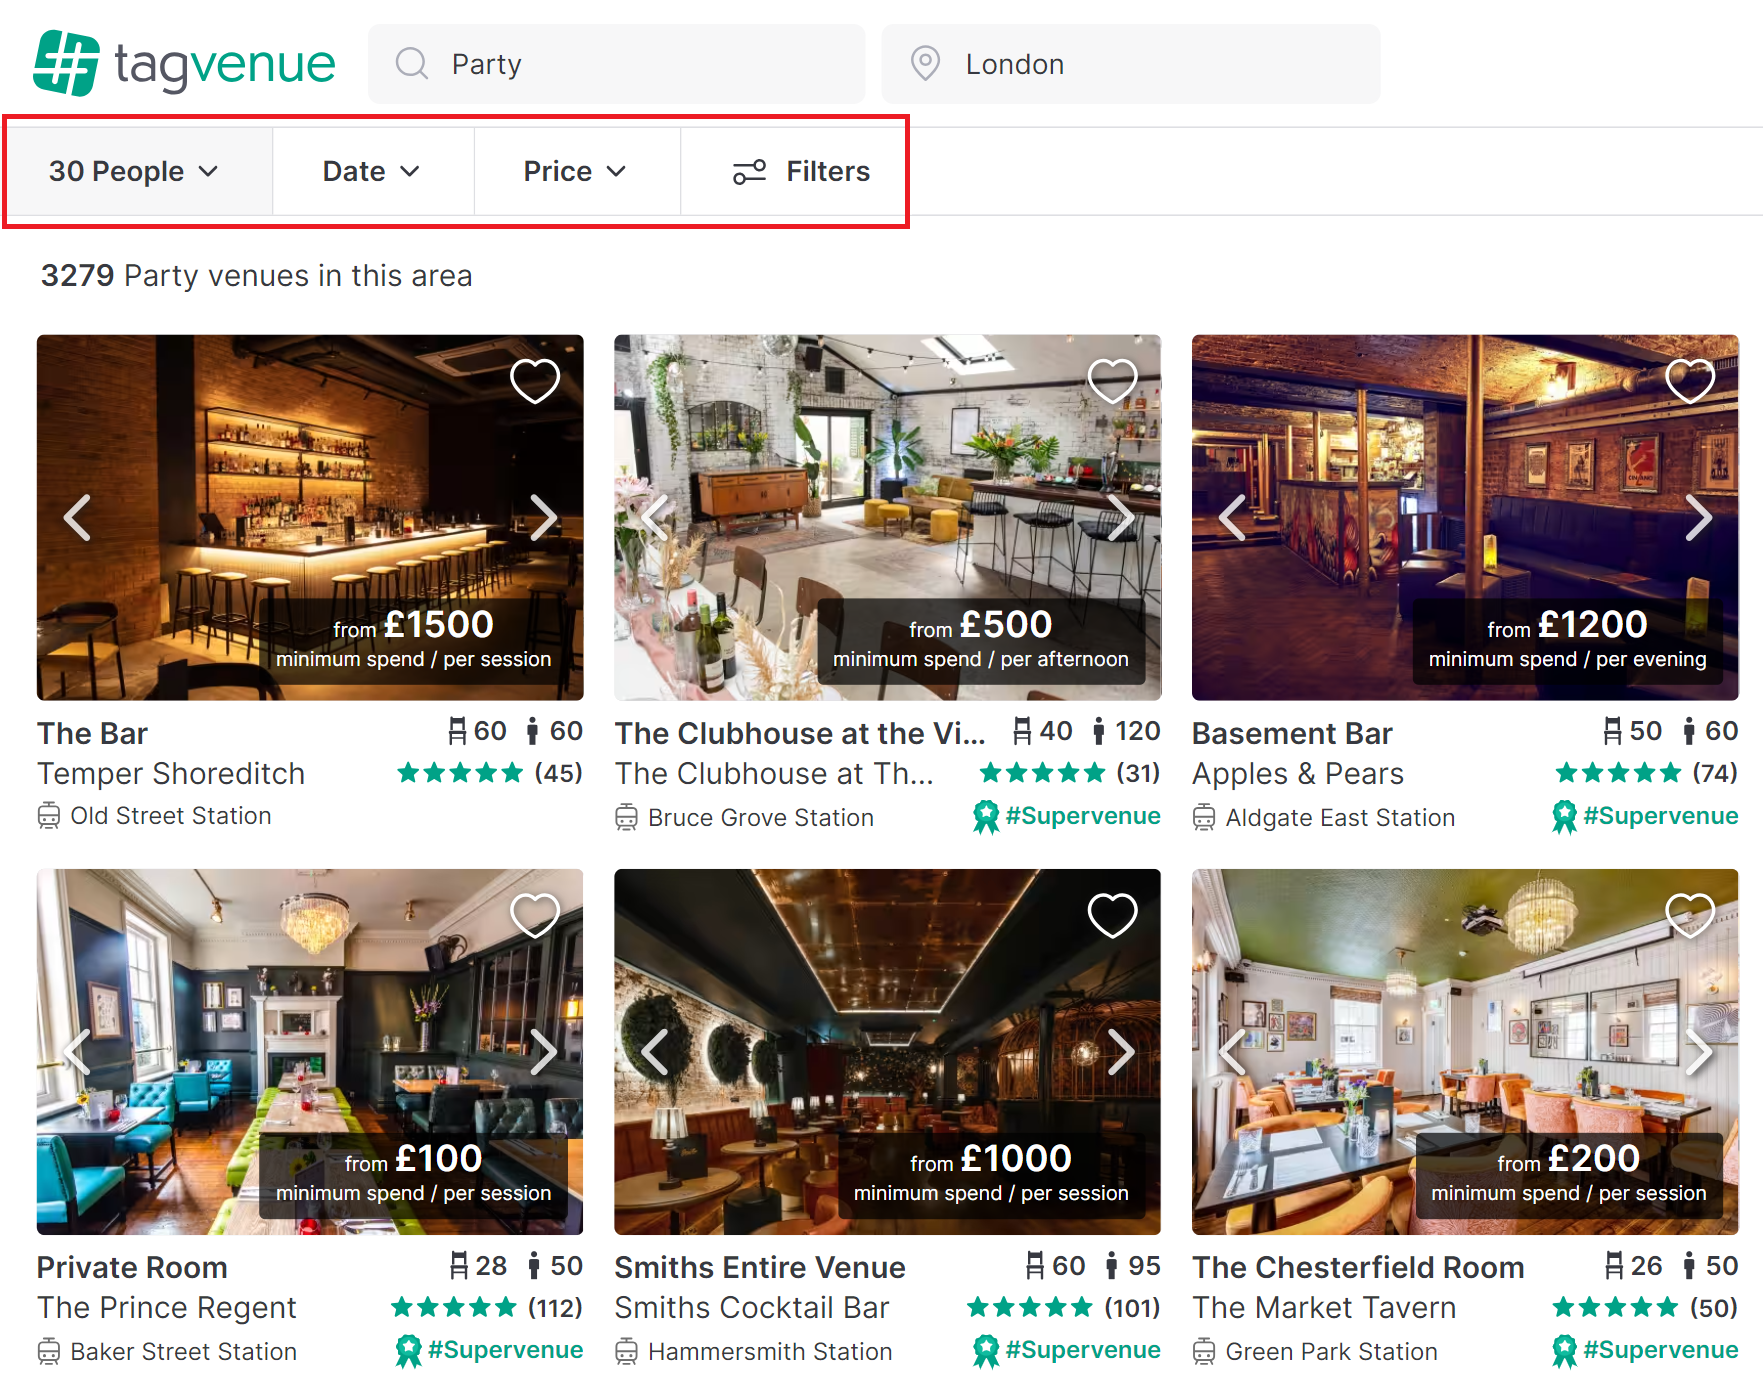
Task: Favorite Basement Bar heart icon
Action: 1690,381
